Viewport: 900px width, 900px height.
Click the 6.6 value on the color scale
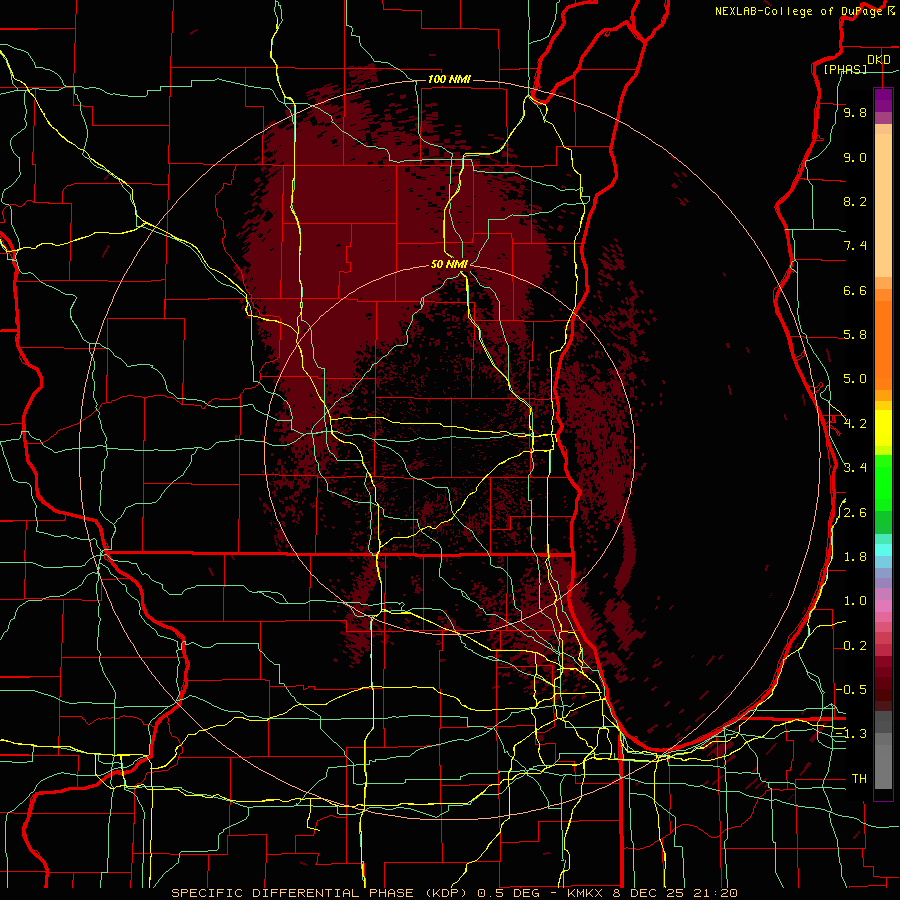[x=855, y=290]
